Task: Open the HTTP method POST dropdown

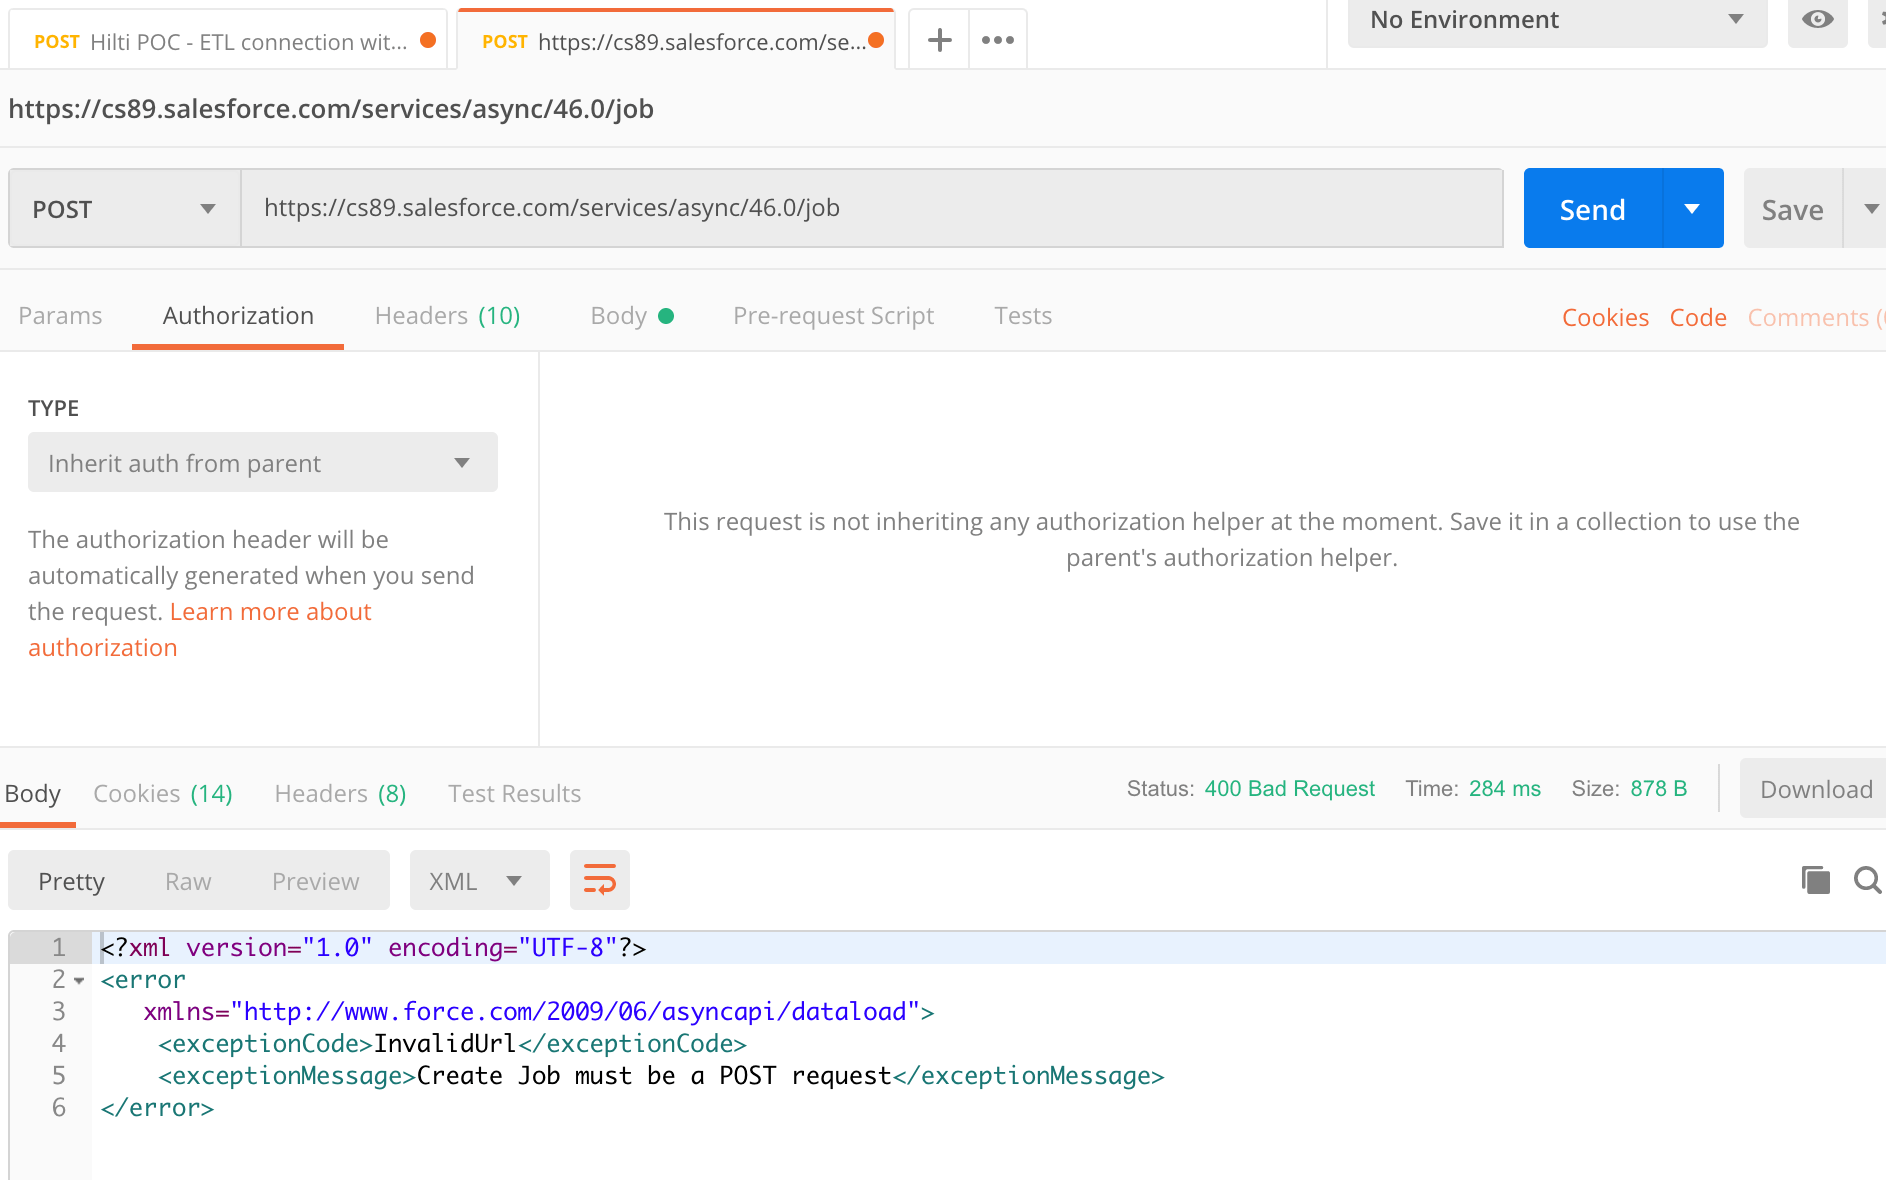Action: [x=125, y=209]
